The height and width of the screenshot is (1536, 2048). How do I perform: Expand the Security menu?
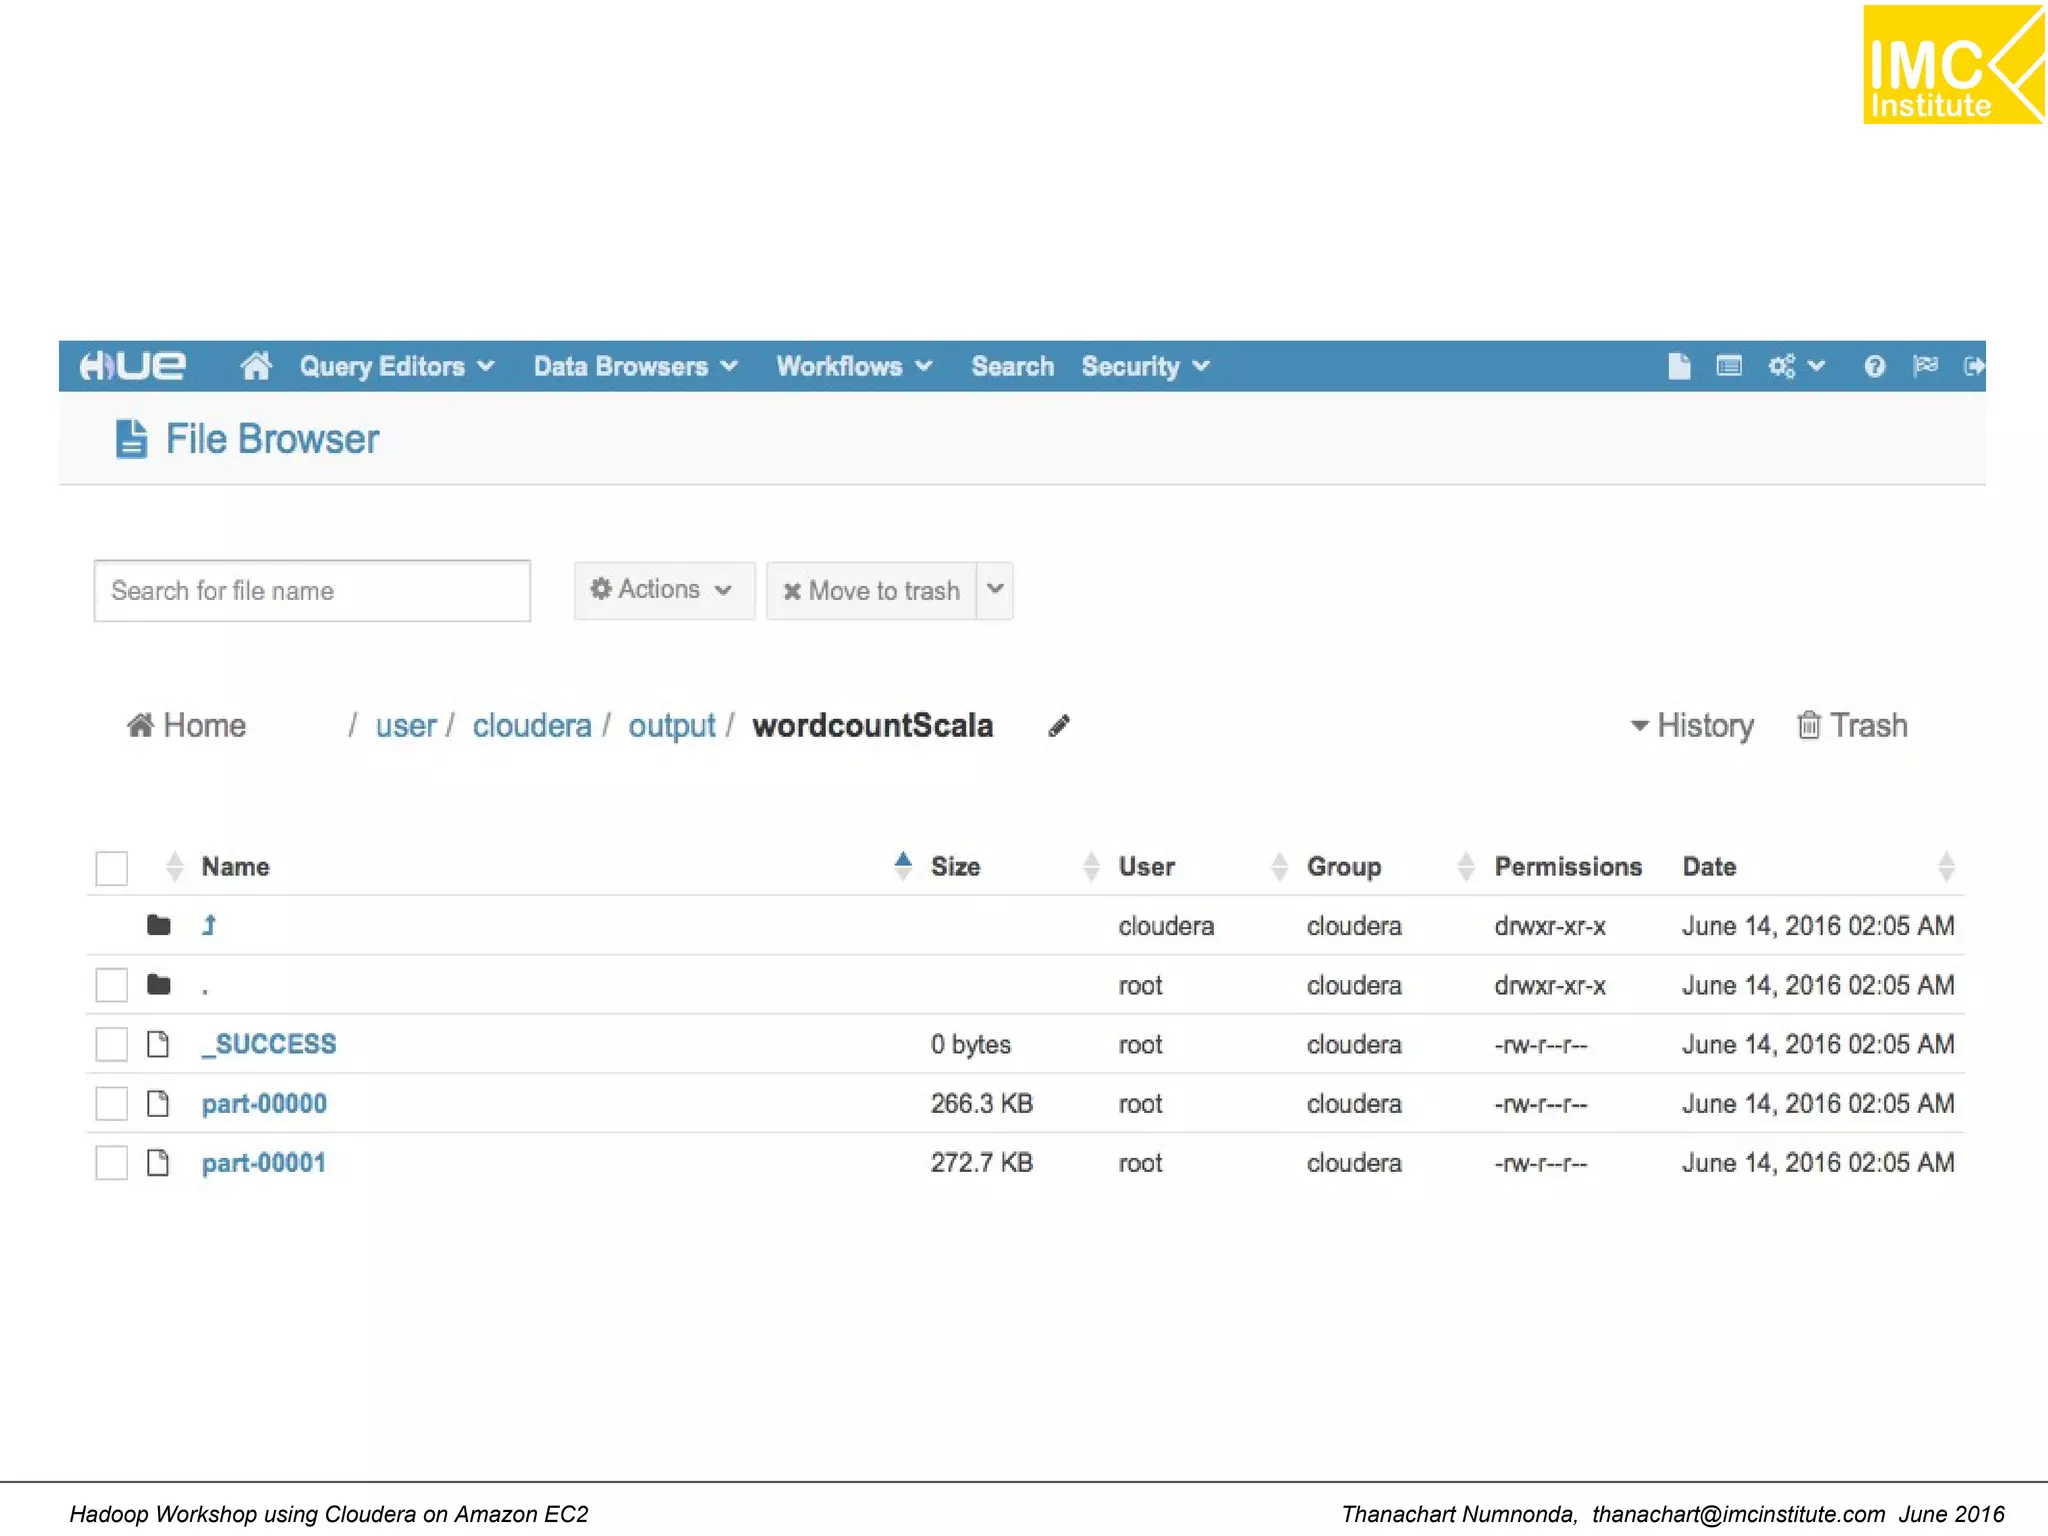pos(1146,367)
